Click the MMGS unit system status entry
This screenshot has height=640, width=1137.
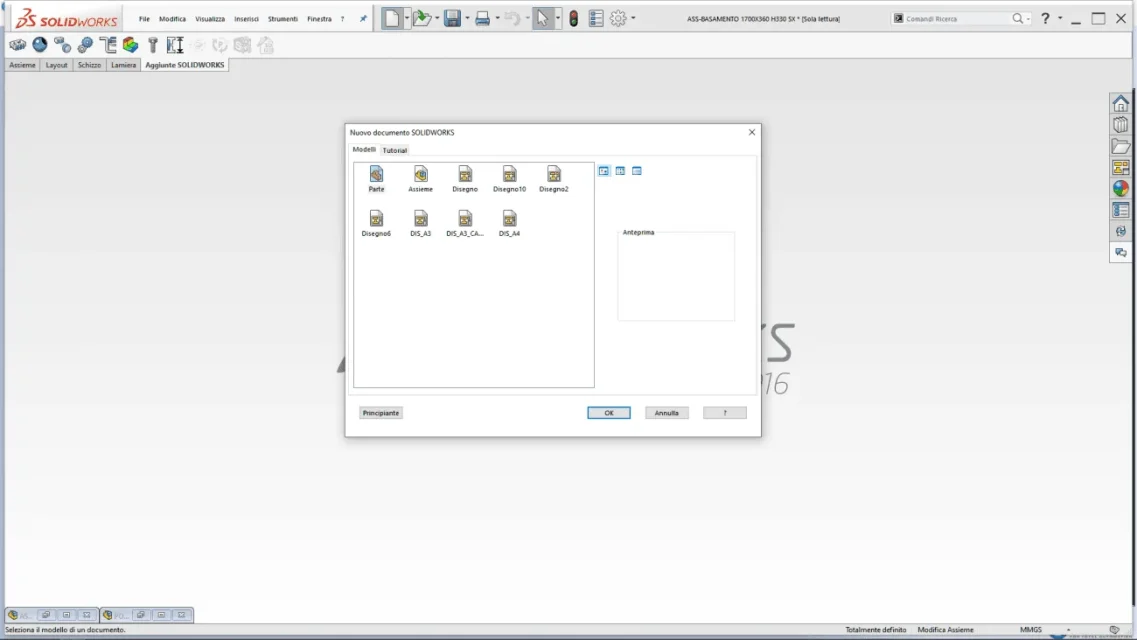point(1030,630)
